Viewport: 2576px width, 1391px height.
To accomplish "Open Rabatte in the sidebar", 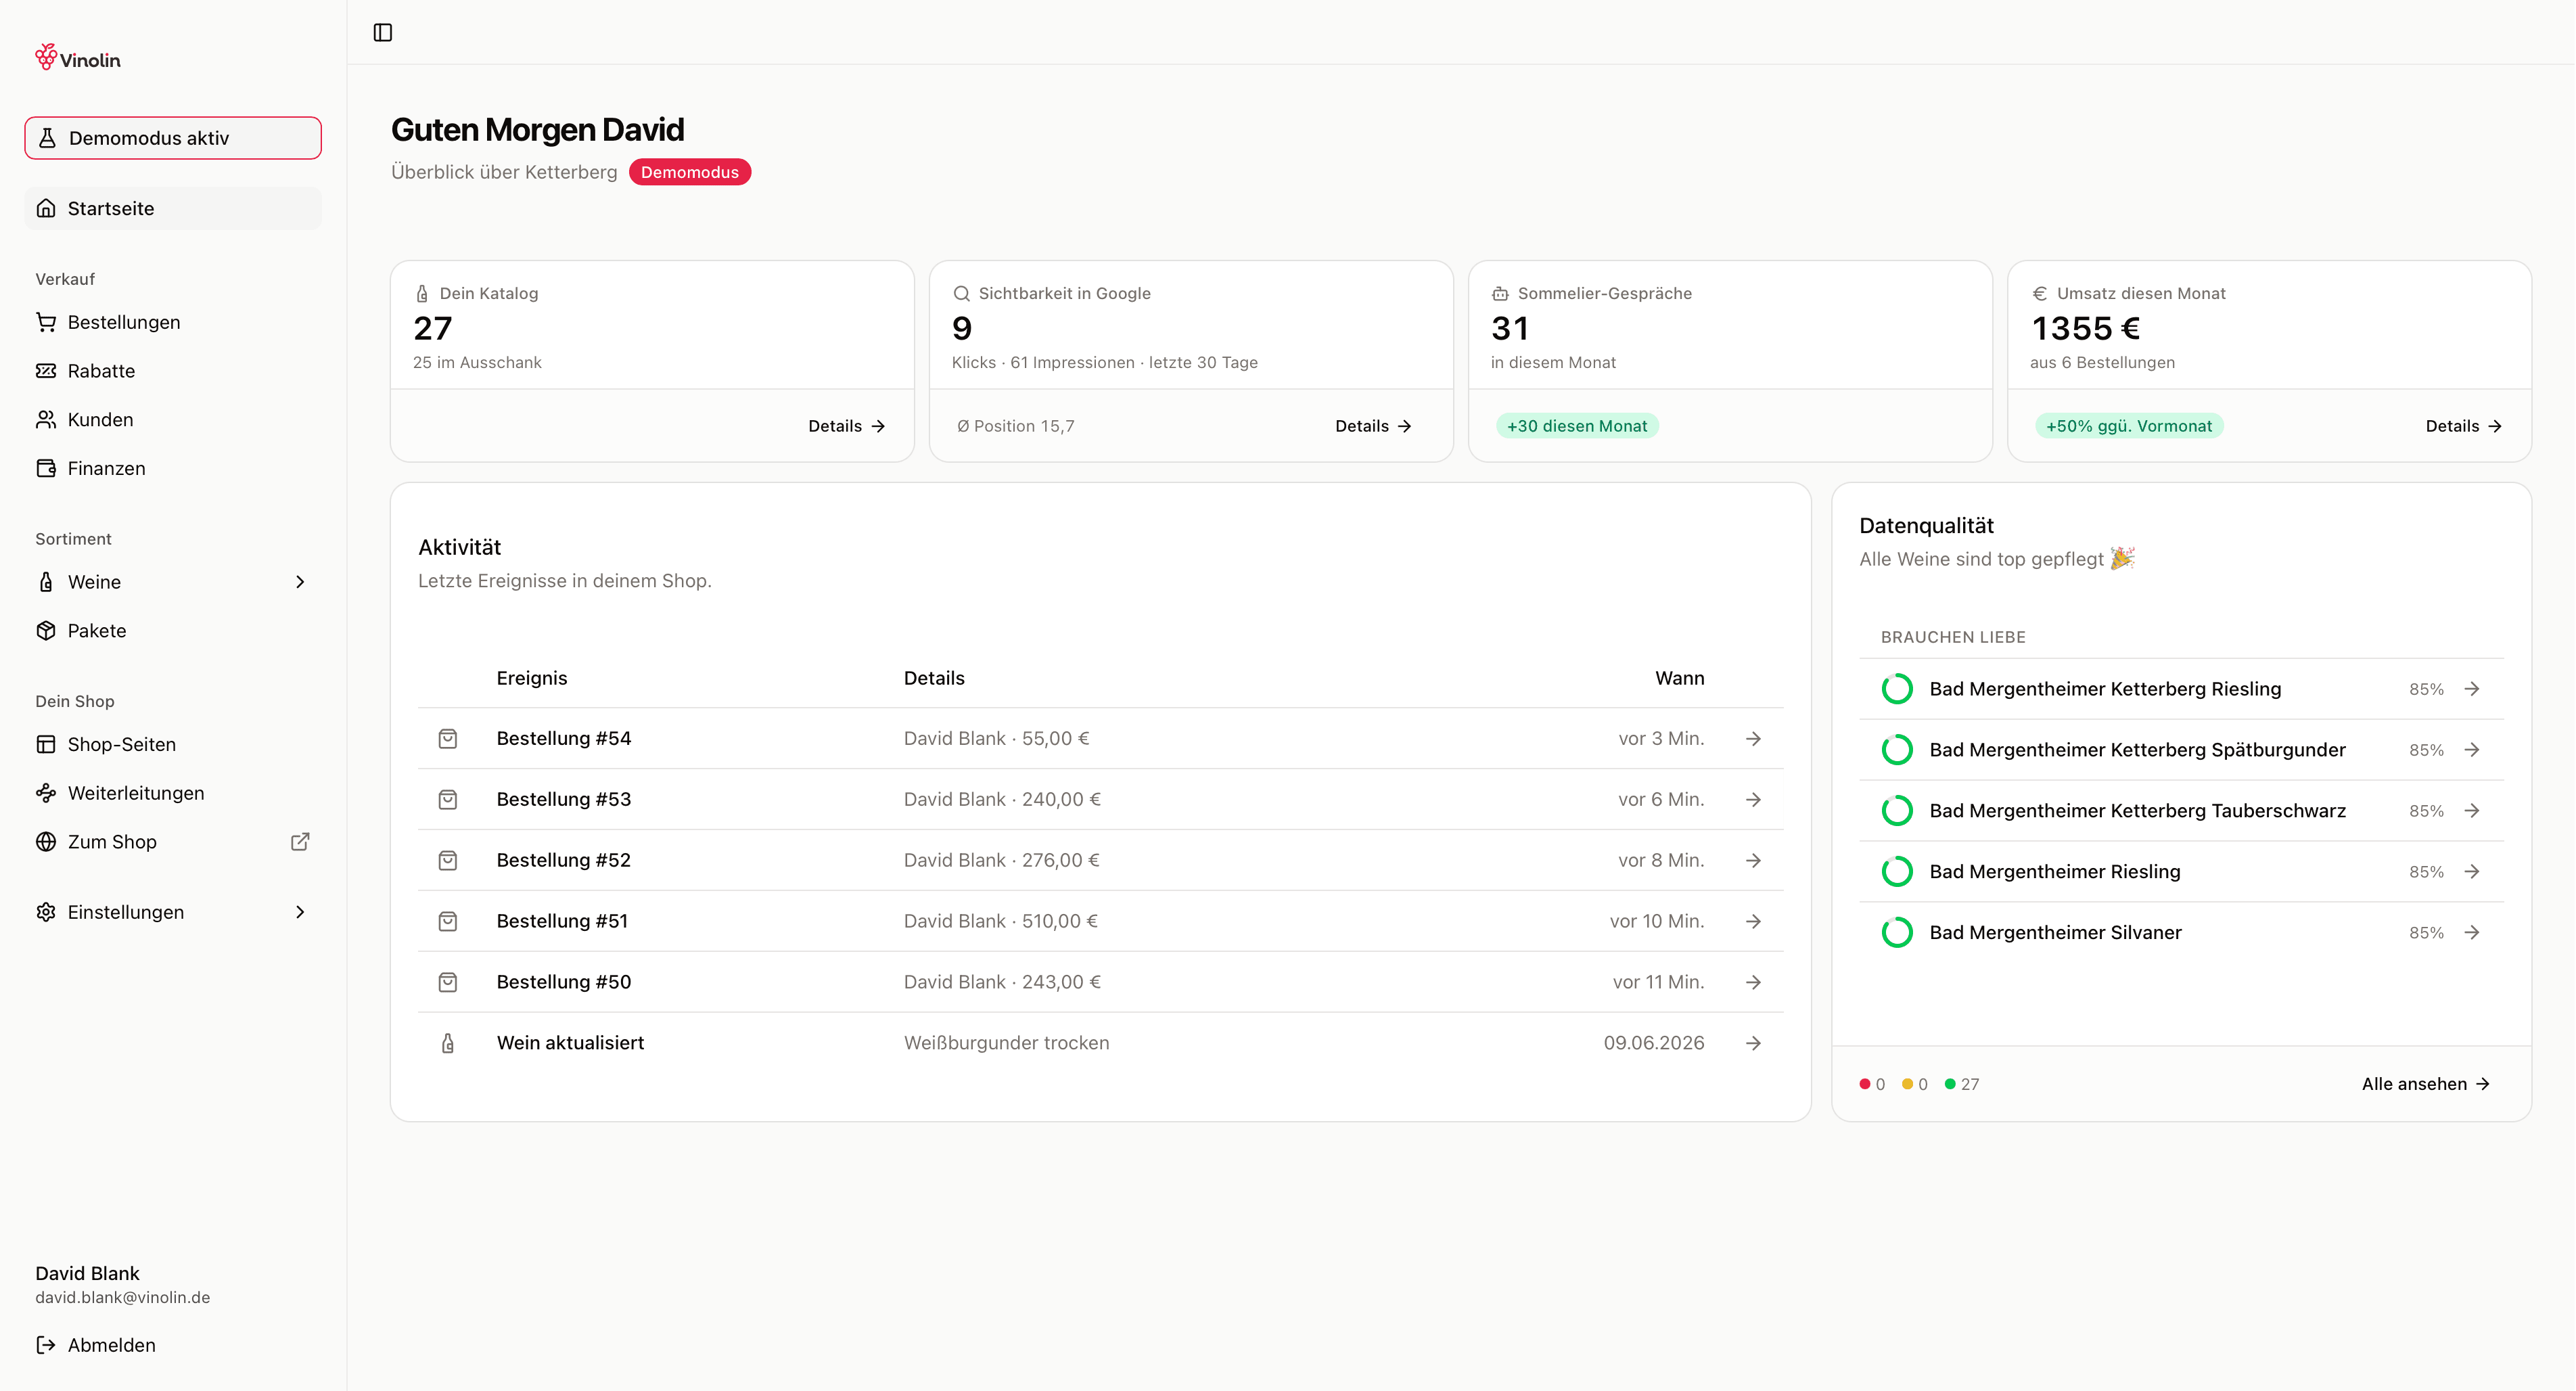I will click(x=173, y=371).
